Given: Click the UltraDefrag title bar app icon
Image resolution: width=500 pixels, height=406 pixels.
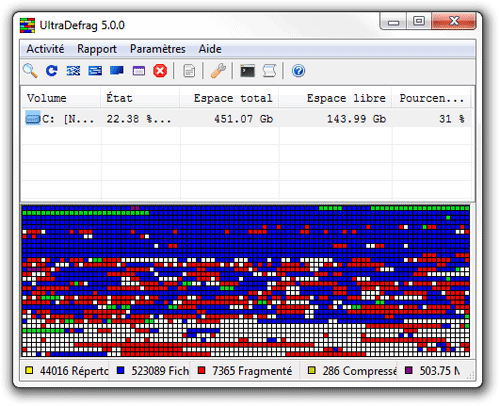Looking at the screenshot, I should 27,25.
